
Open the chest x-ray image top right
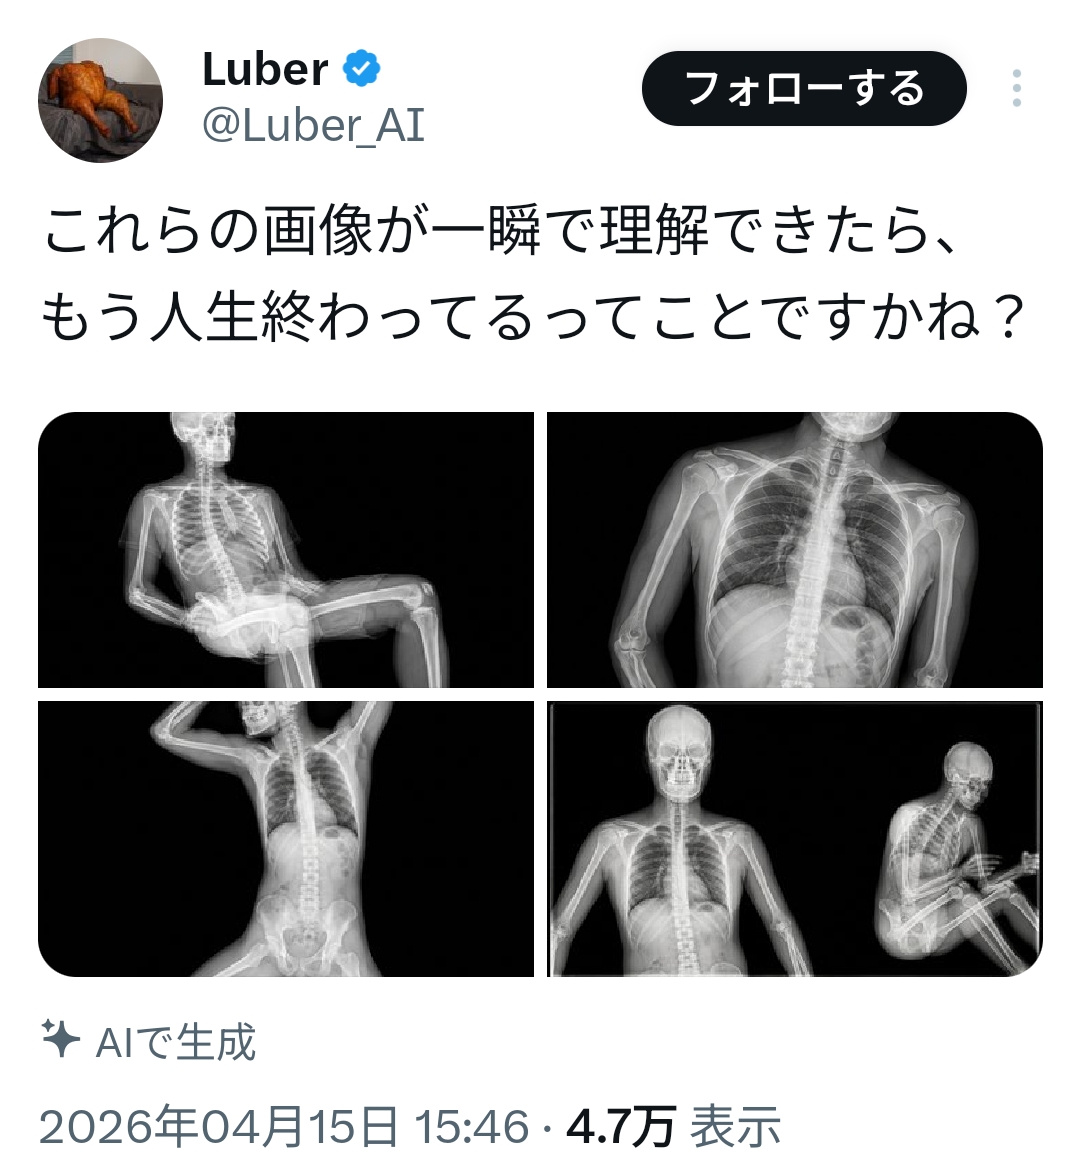click(x=795, y=550)
